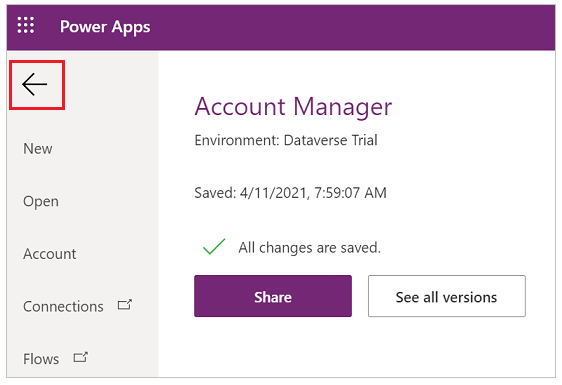Click All changes are saved message
This screenshot has width=562, height=385.
pyautogui.click(x=309, y=248)
